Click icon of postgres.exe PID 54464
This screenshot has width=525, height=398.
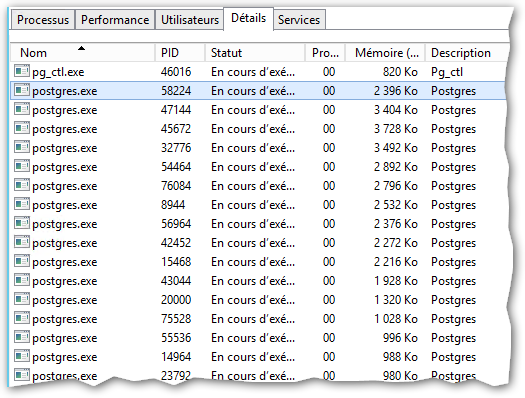point(22,166)
